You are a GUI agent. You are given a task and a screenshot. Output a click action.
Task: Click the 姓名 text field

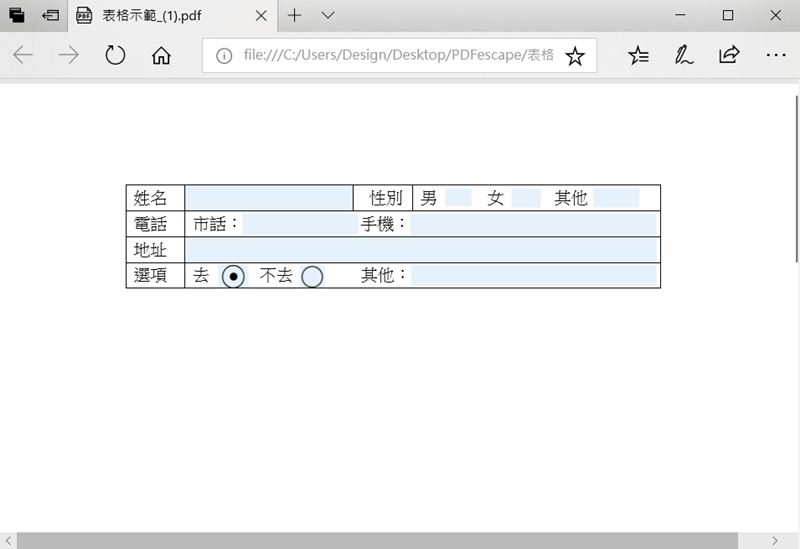tap(269, 198)
